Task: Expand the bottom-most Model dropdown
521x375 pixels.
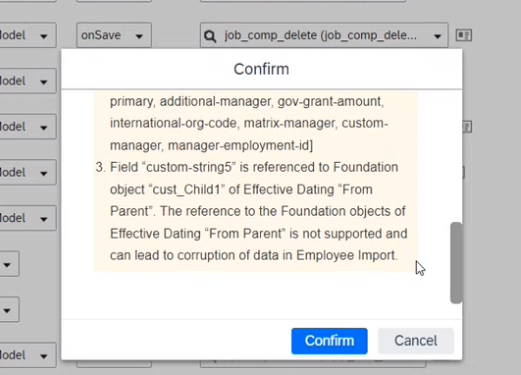Action: 27,355
